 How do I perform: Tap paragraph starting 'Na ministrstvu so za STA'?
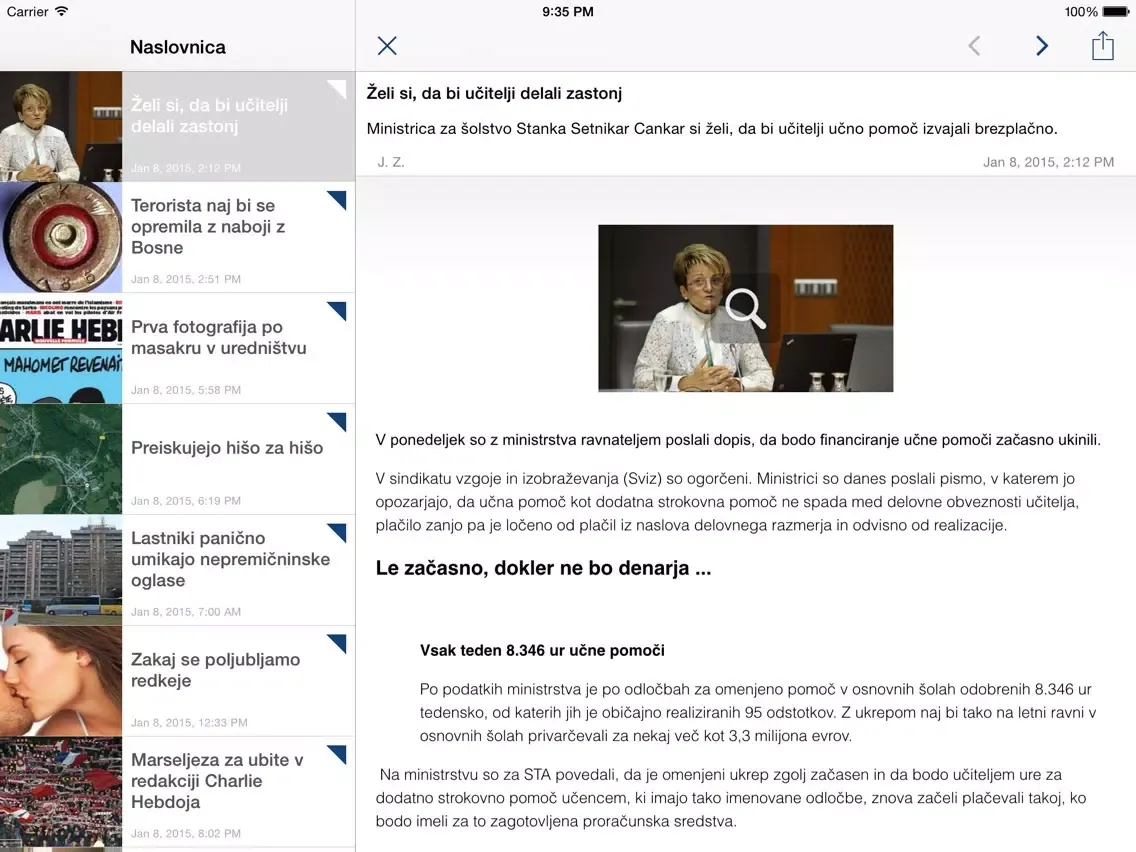(731, 798)
